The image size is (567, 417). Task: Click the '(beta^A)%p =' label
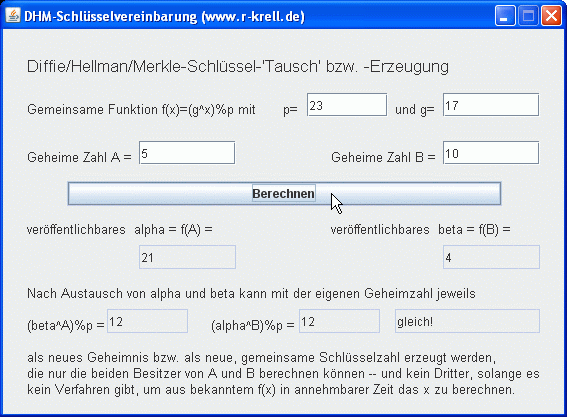coord(66,325)
